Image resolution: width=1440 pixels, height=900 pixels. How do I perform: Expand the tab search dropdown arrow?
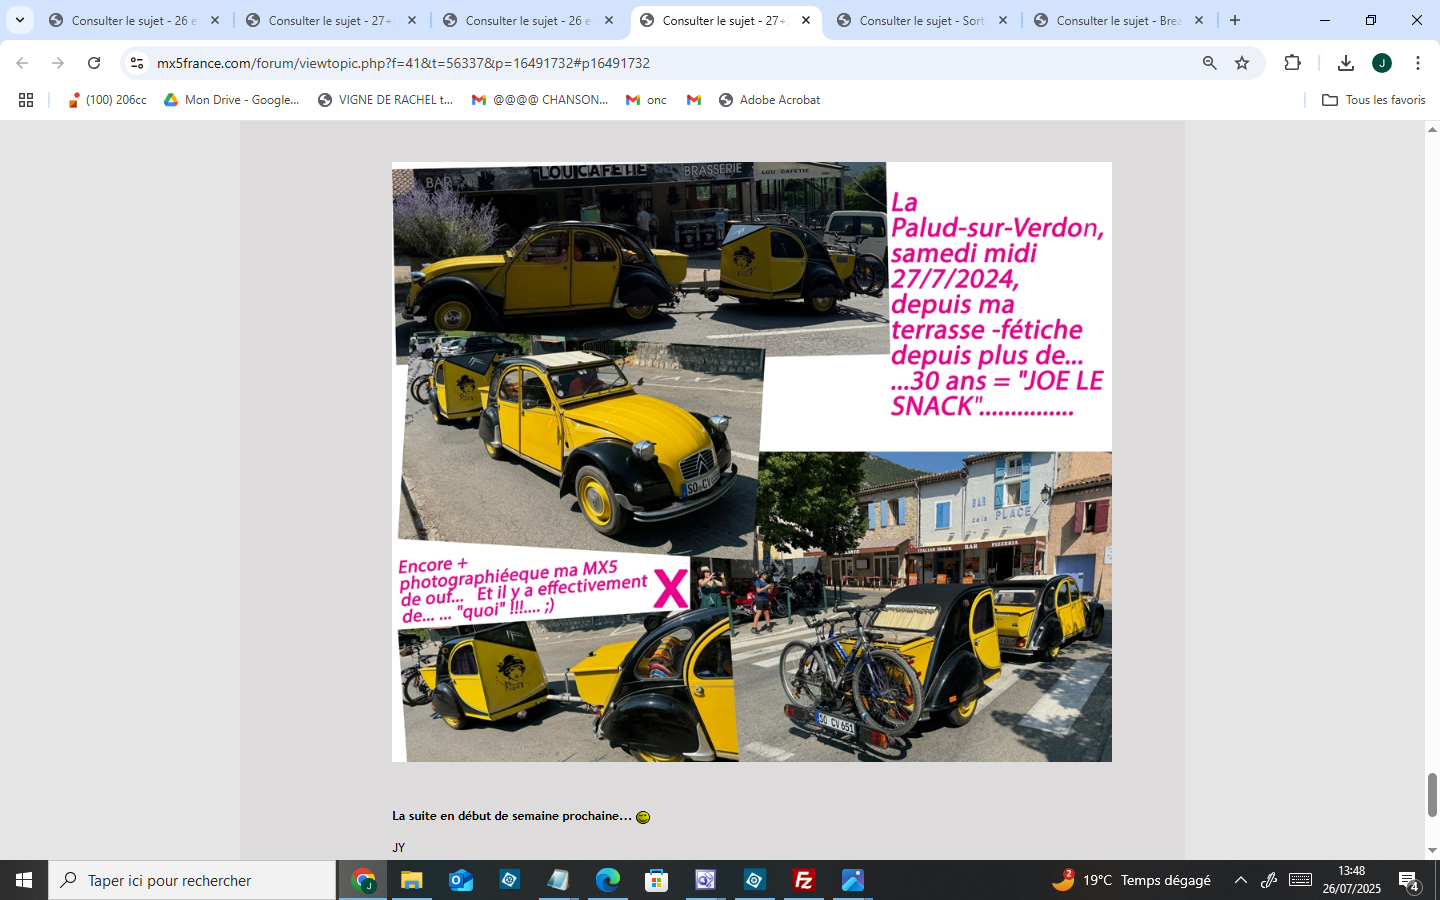point(19,20)
